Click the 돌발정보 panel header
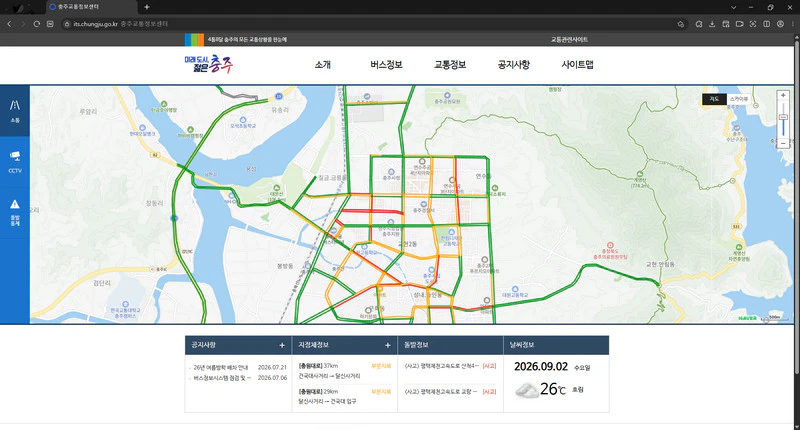The height and width of the screenshot is (430, 800). (450, 345)
